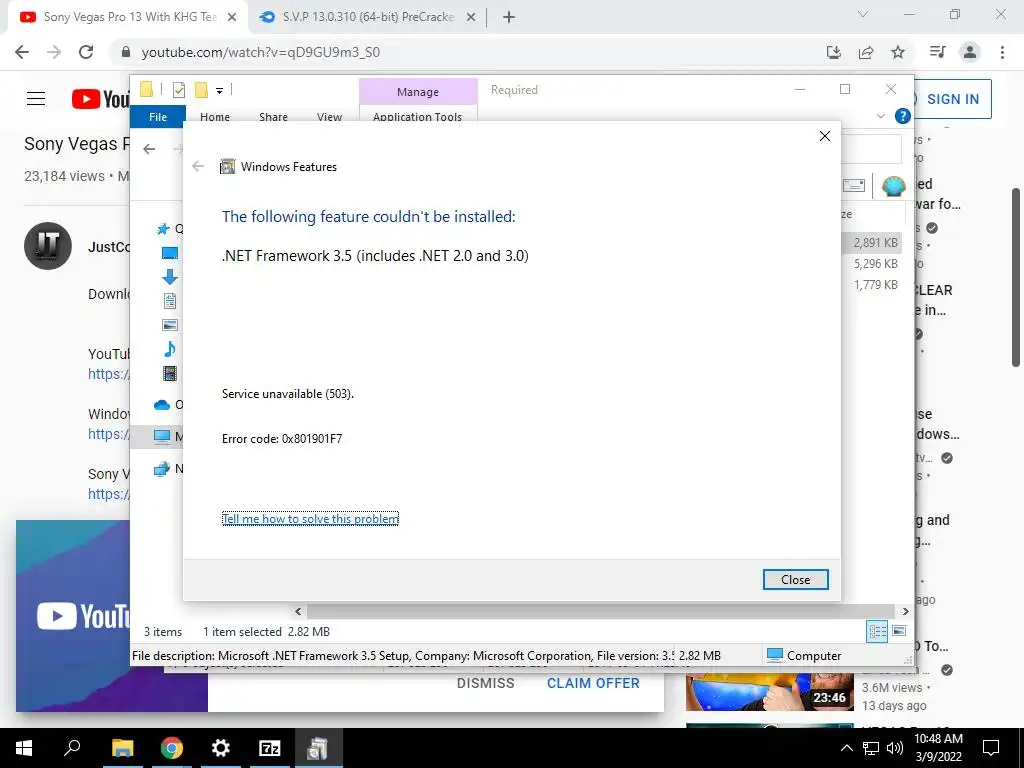This screenshot has width=1024, height=768.
Task: Click the Close button in Windows Features
Action: coord(795,579)
